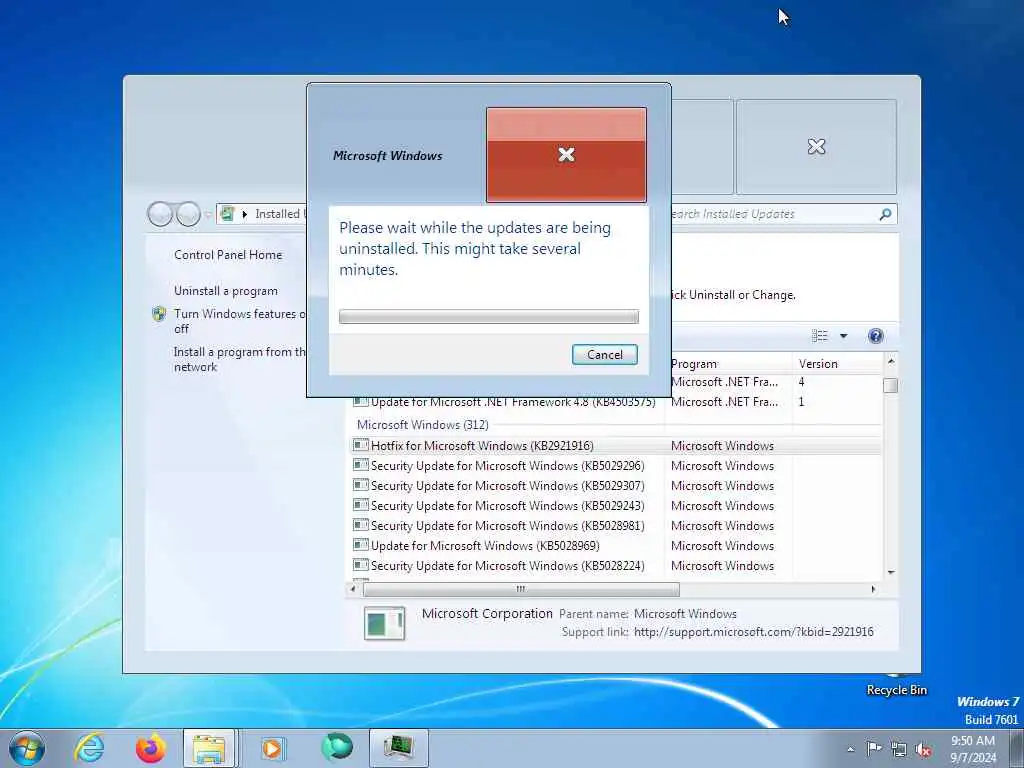Select Security Update KB5029307 row

point(616,486)
